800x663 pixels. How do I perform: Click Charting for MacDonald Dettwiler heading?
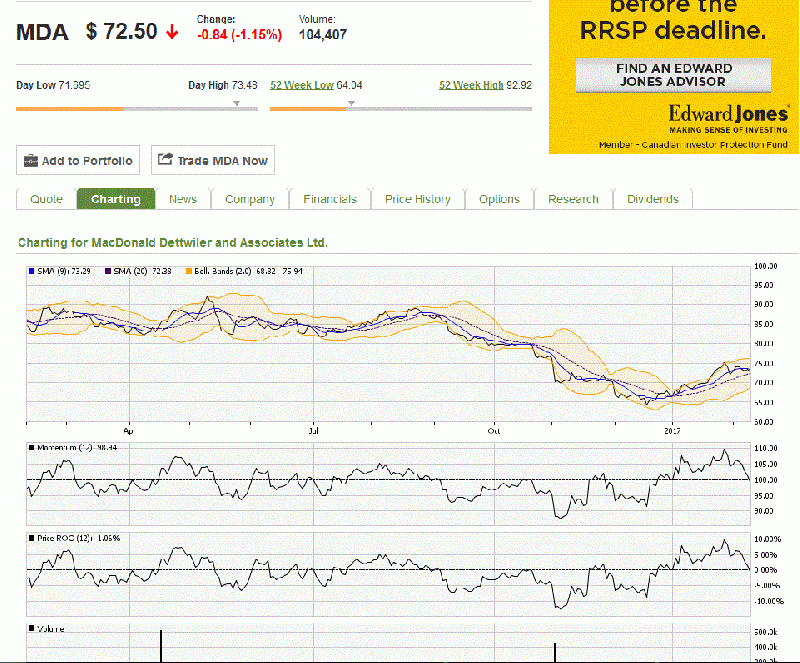172,243
